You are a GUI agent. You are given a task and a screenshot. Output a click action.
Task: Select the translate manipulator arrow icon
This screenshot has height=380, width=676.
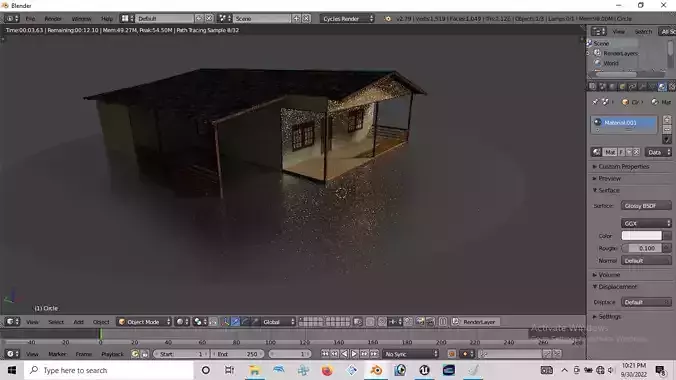coord(235,322)
